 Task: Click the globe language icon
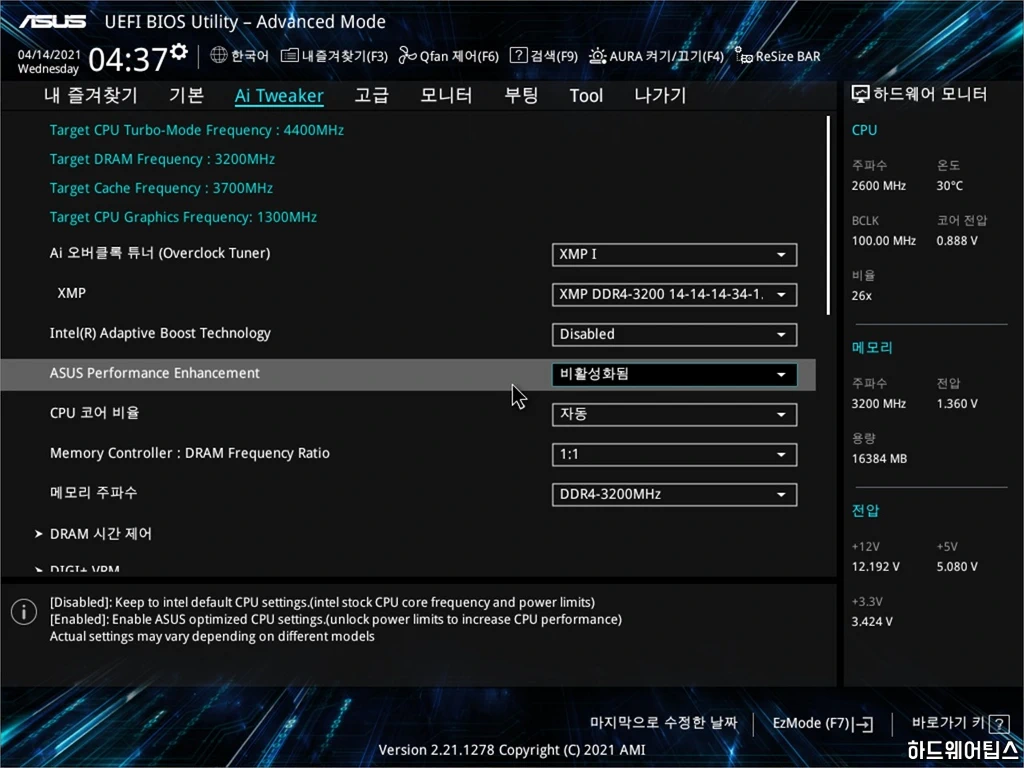pyautogui.click(x=219, y=56)
